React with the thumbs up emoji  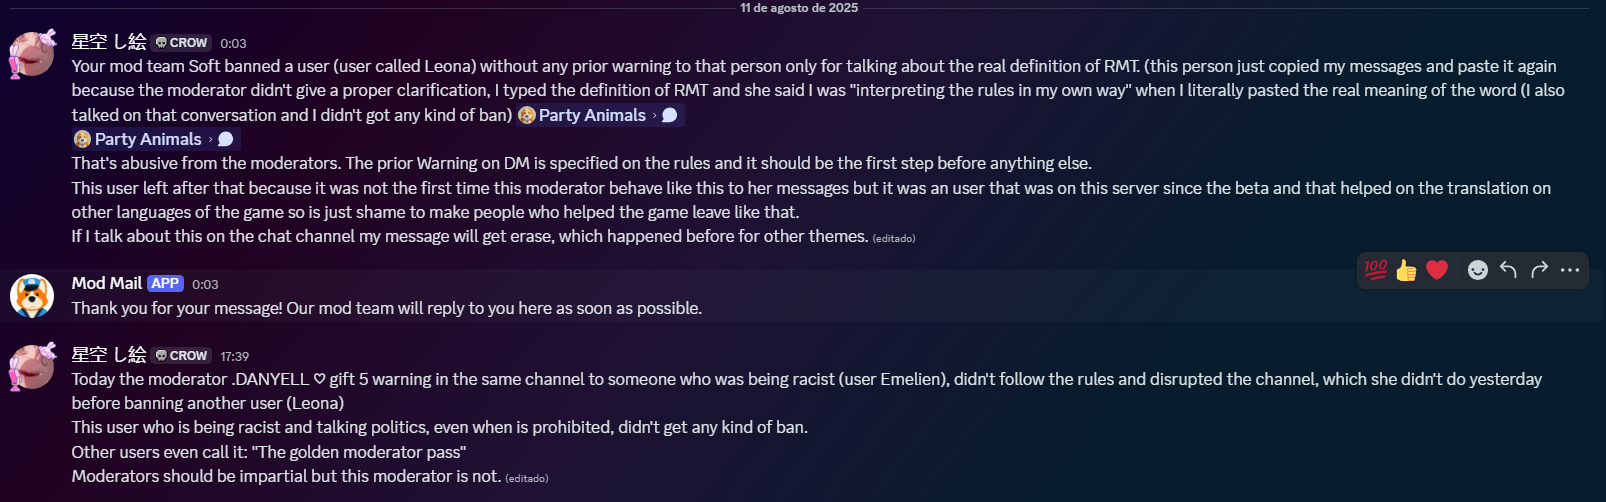[1406, 270]
